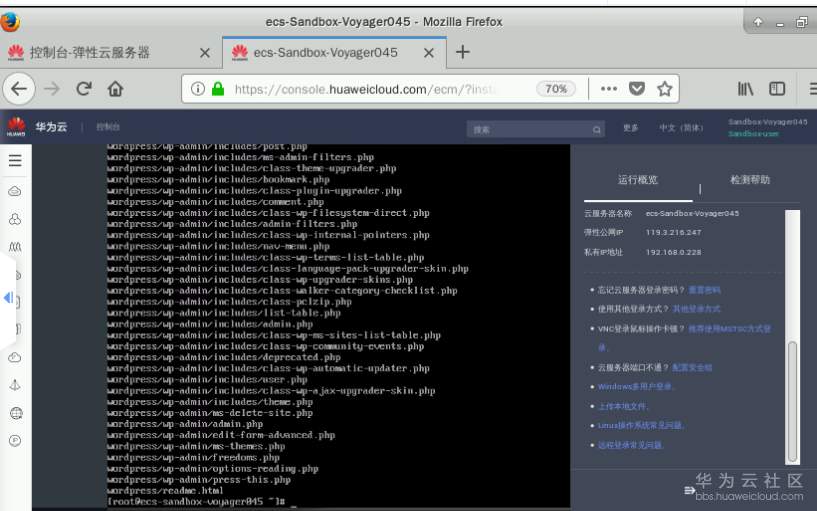Show site information via the info icon
Image resolution: width=817 pixels, height=511 pixels.
(x=197, y=89)
